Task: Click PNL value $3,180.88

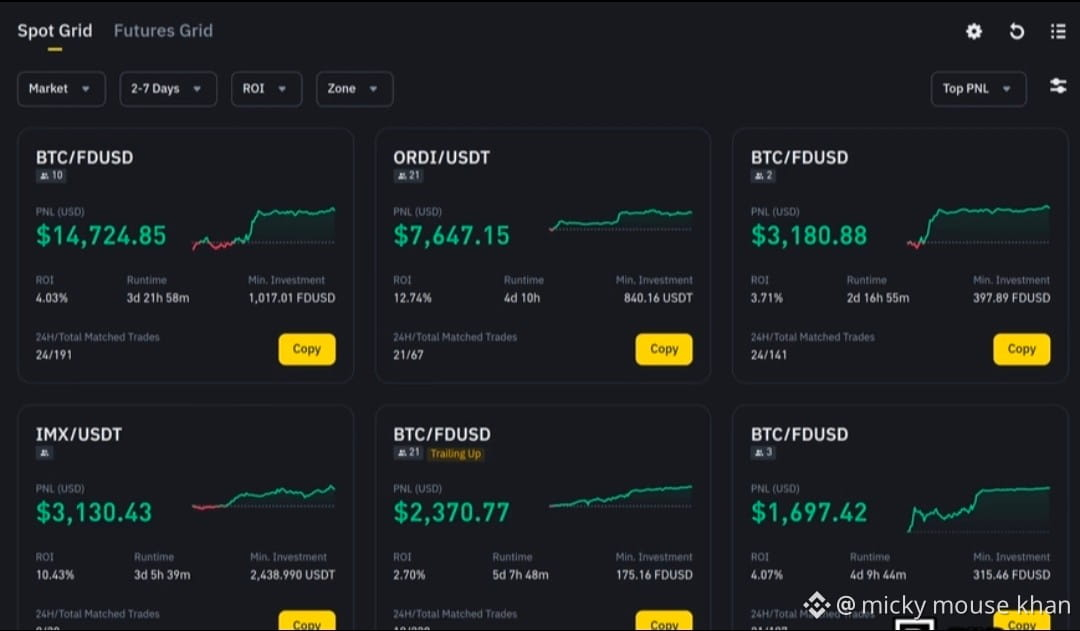Action: (x=809, y=236)
